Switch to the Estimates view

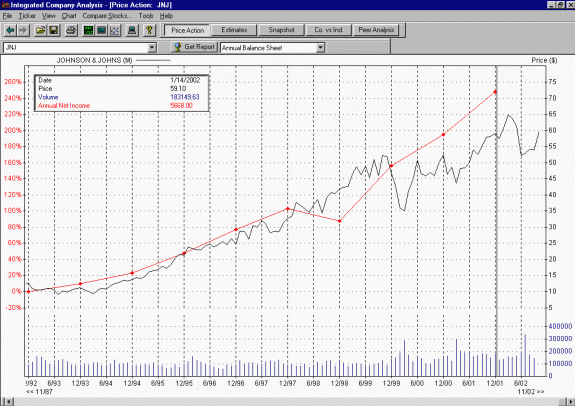[x=234, y=30]
